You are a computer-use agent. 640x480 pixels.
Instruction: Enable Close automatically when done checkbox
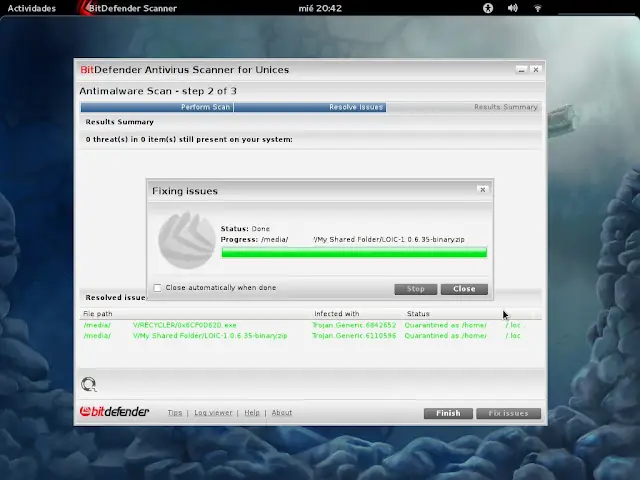click(x=158, y=288)
